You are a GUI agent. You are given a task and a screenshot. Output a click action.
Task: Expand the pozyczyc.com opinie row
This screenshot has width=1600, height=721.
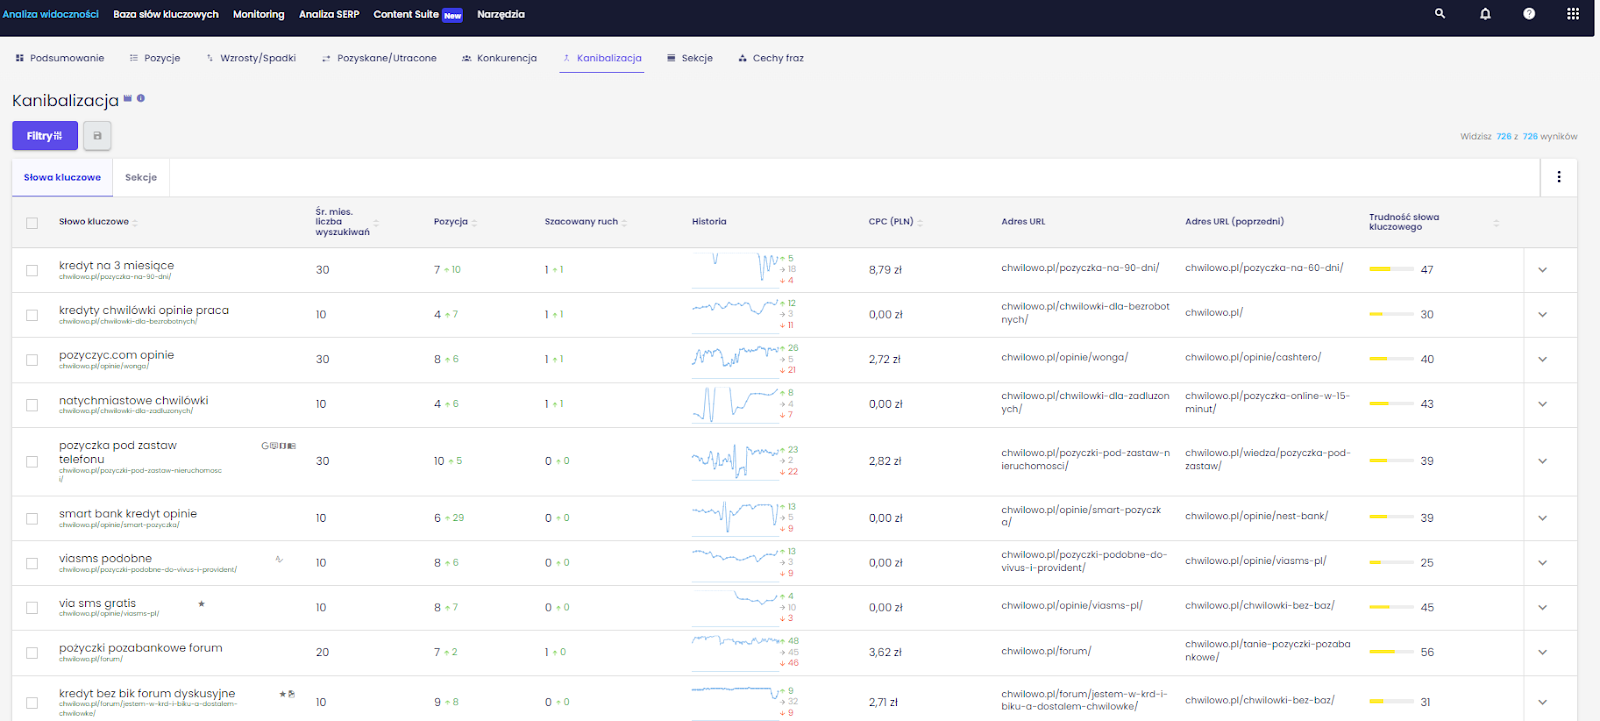point(1542,359)
